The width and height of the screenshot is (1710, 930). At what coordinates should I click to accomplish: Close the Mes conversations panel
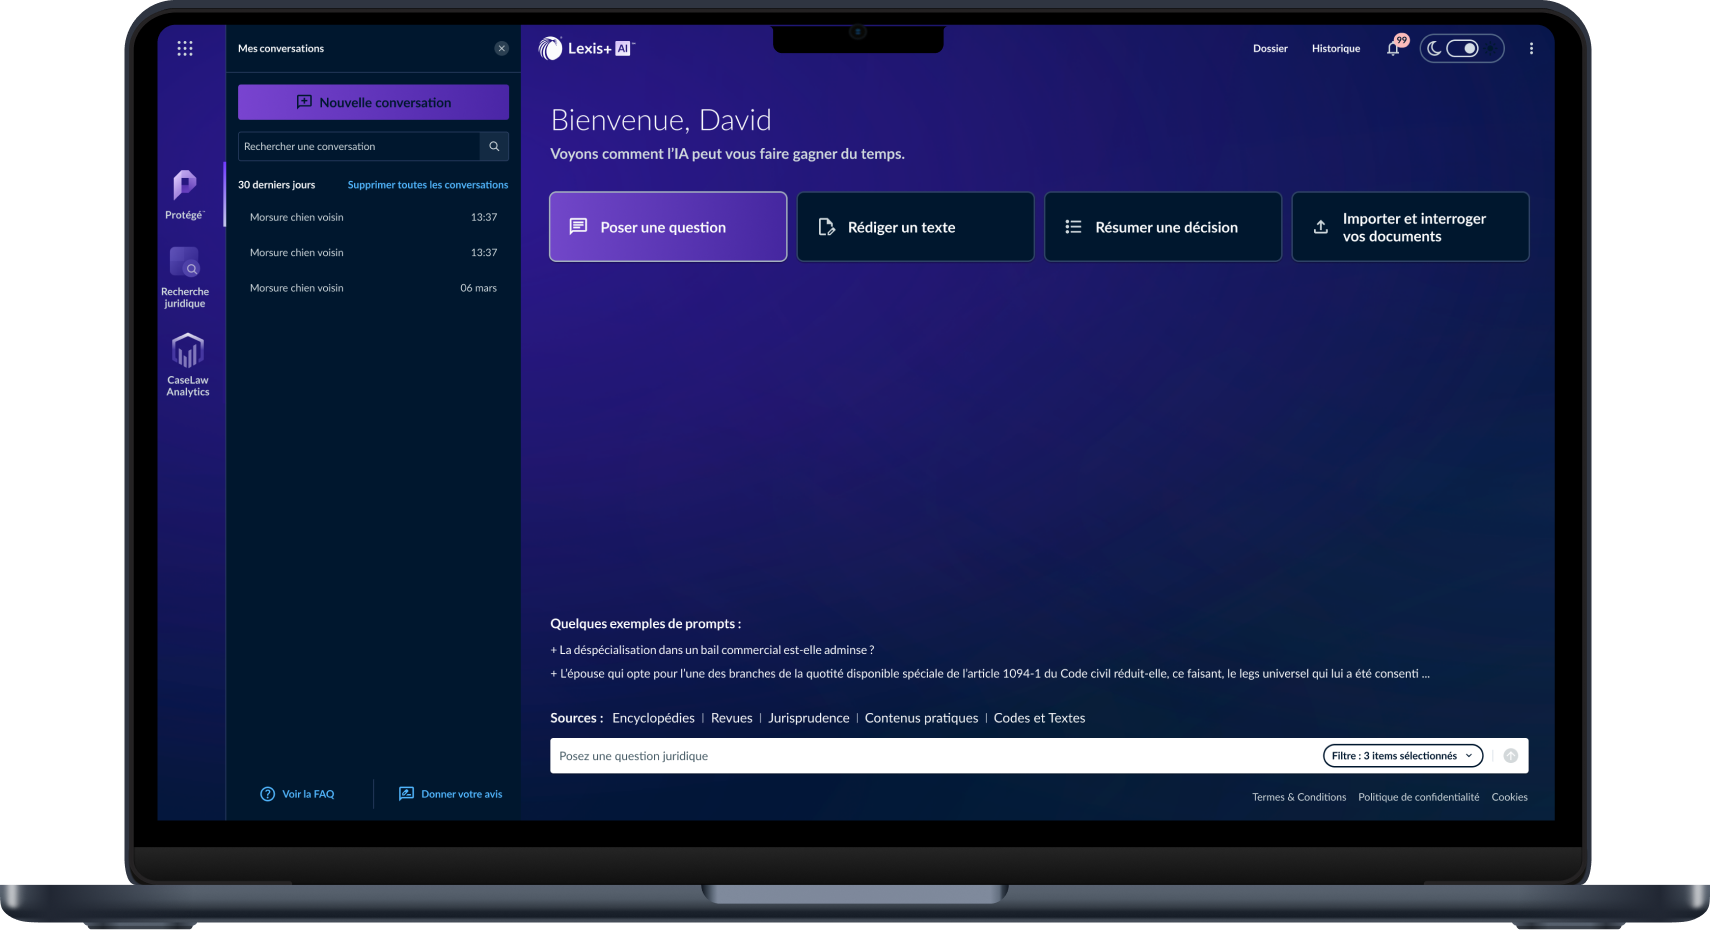point(501,48)
